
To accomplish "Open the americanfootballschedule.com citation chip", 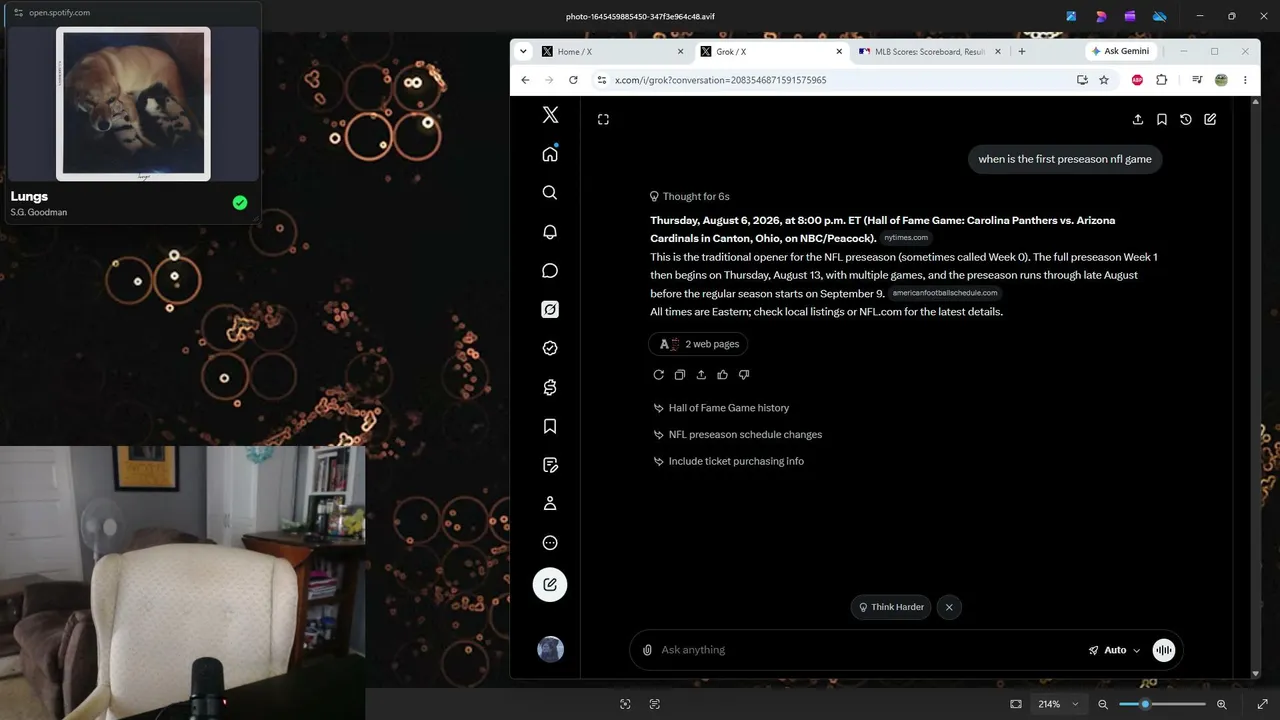I will coord(945,293).
